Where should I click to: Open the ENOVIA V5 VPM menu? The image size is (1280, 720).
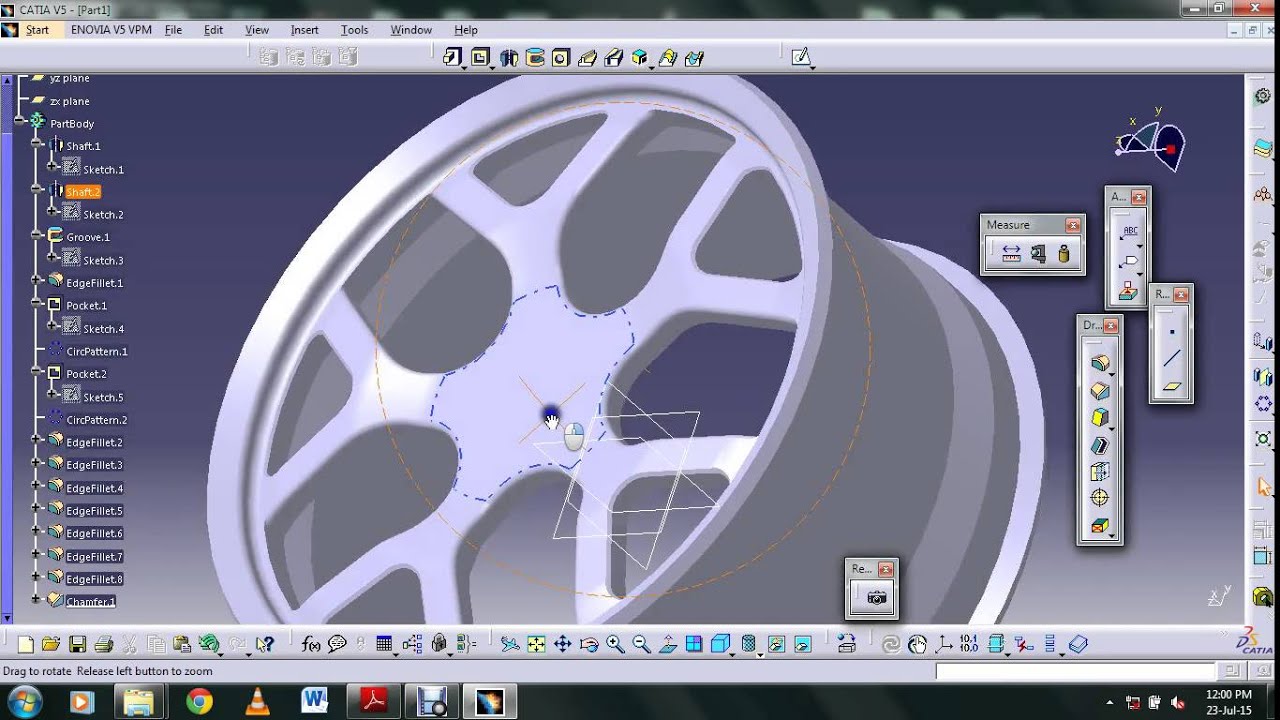point(111,30)
